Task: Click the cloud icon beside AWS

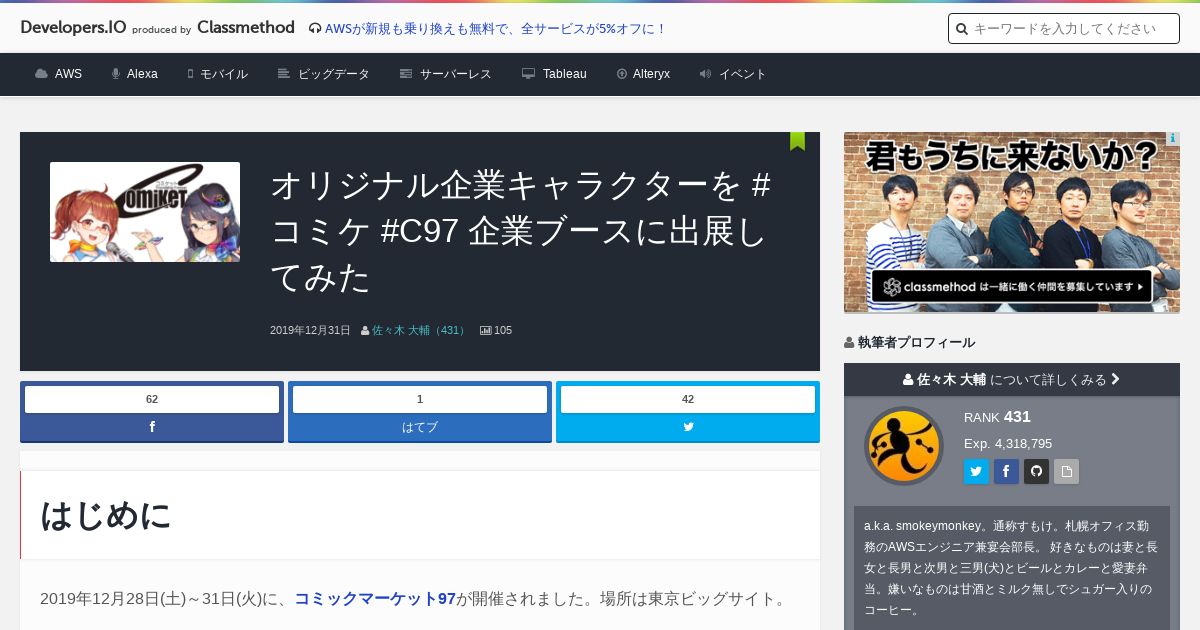Action: pos(41,74)
